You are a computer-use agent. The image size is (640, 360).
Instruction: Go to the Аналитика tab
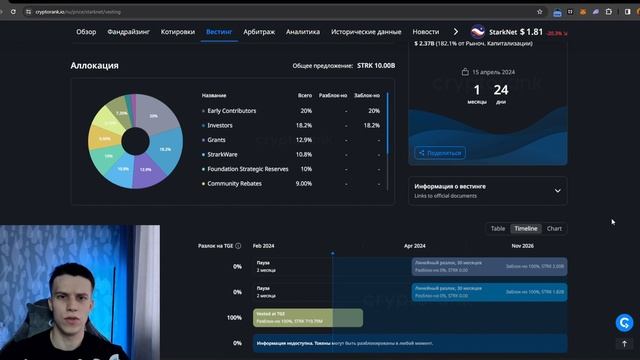[303, 32]
